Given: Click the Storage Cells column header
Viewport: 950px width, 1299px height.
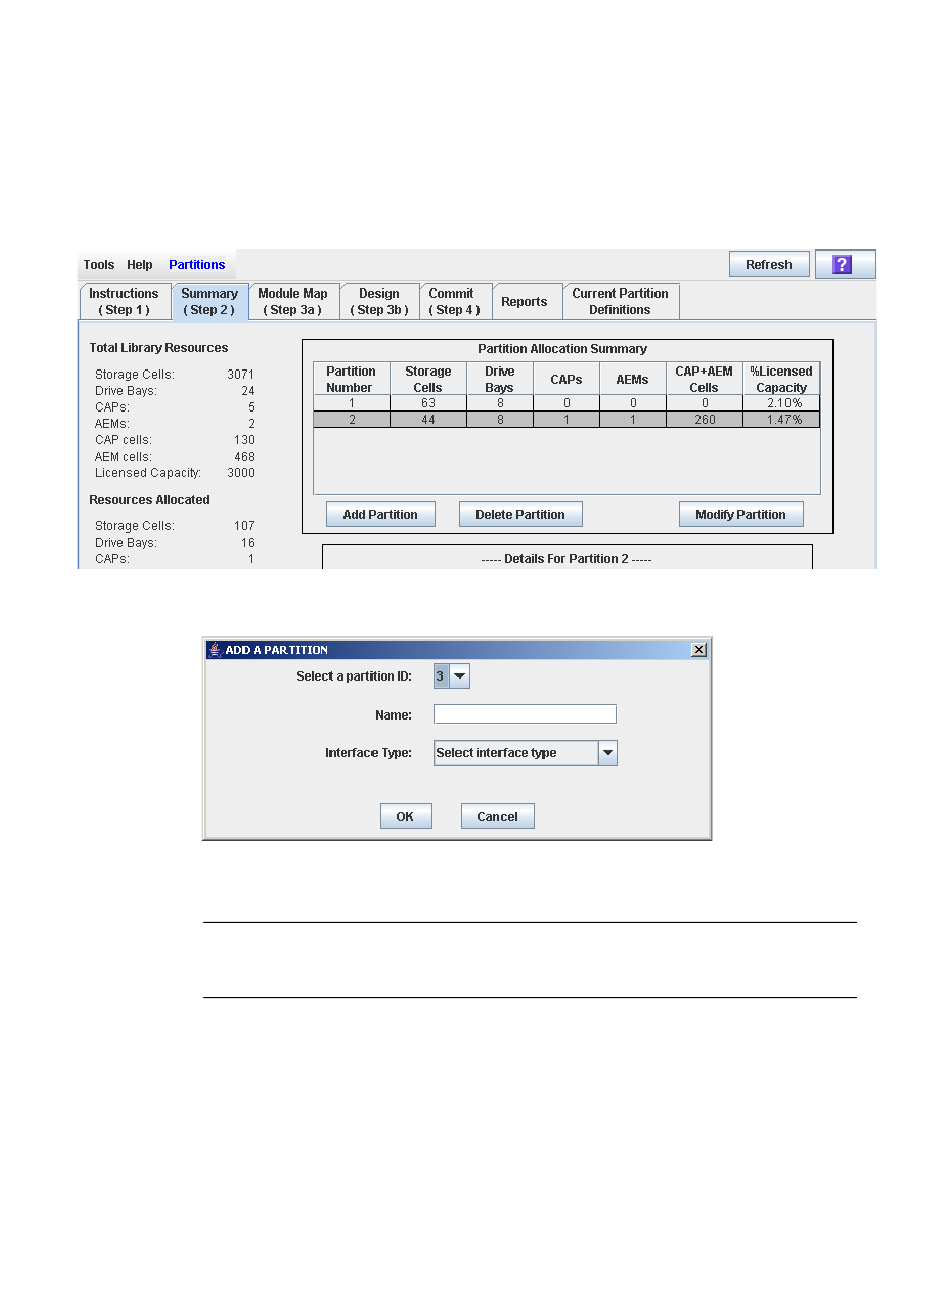Looking at the screenshot, I should (x=428, y=379).
